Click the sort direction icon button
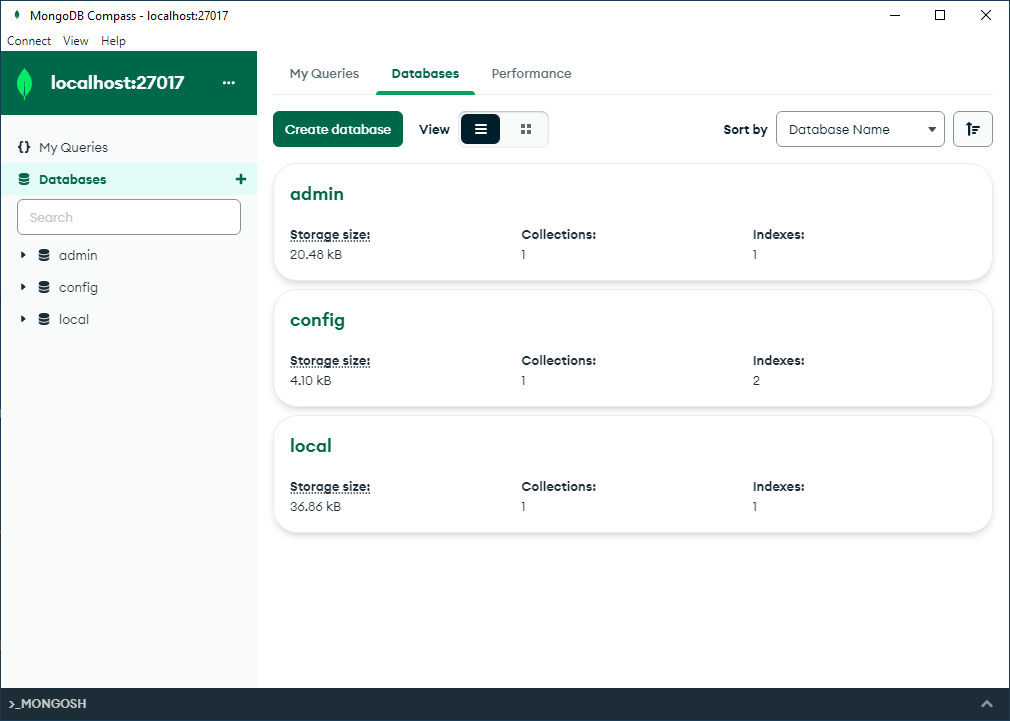This screenshot has height=721, width=1010. coord(972,129)
